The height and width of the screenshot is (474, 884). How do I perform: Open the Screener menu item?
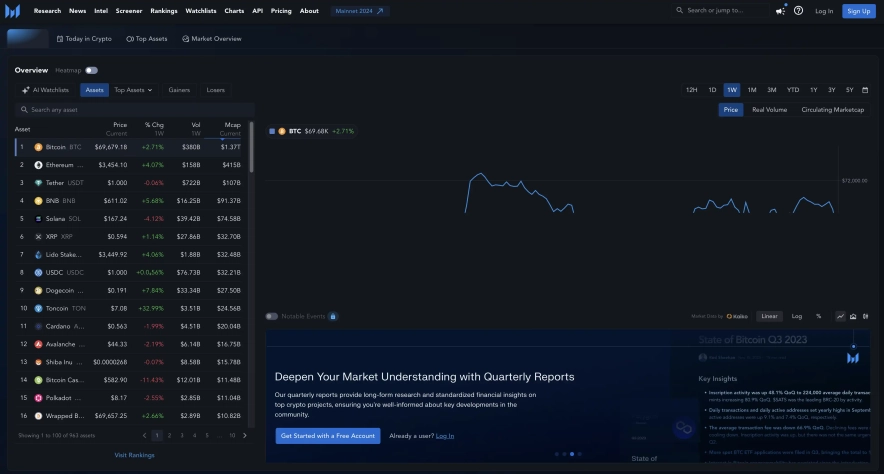(x=129, y=11)
